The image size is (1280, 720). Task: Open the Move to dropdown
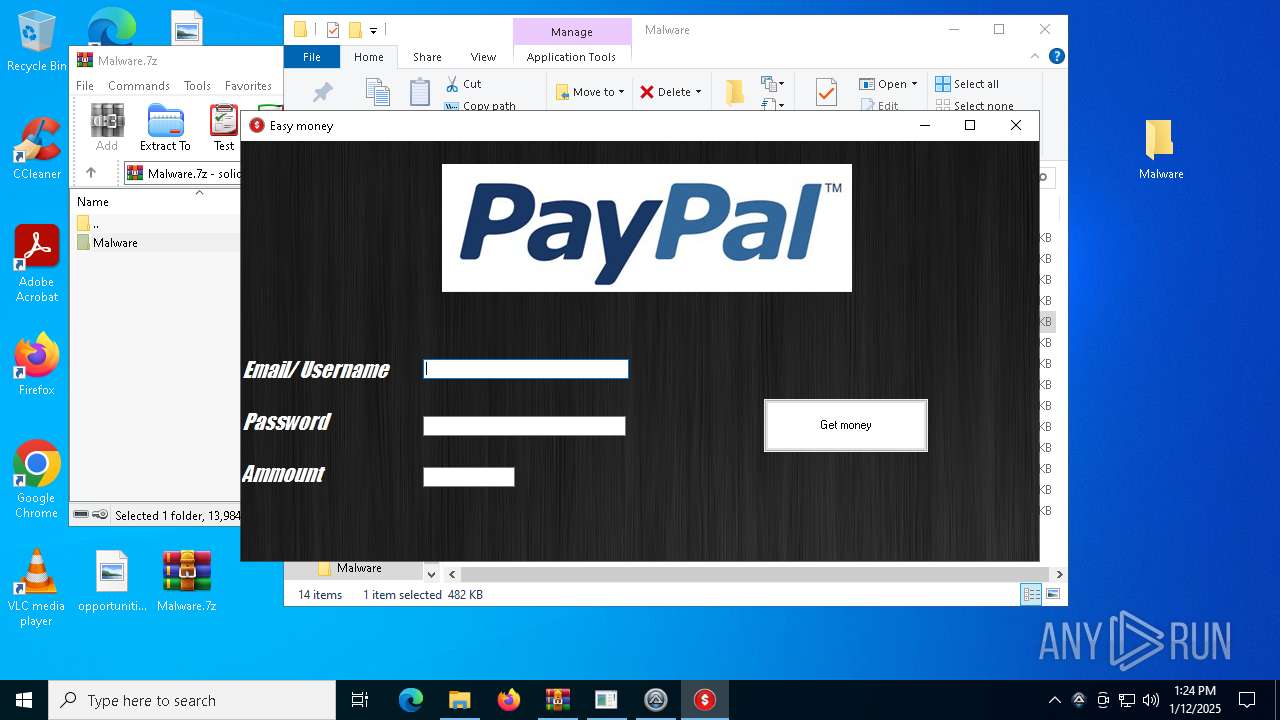click(x=591, y=92)
